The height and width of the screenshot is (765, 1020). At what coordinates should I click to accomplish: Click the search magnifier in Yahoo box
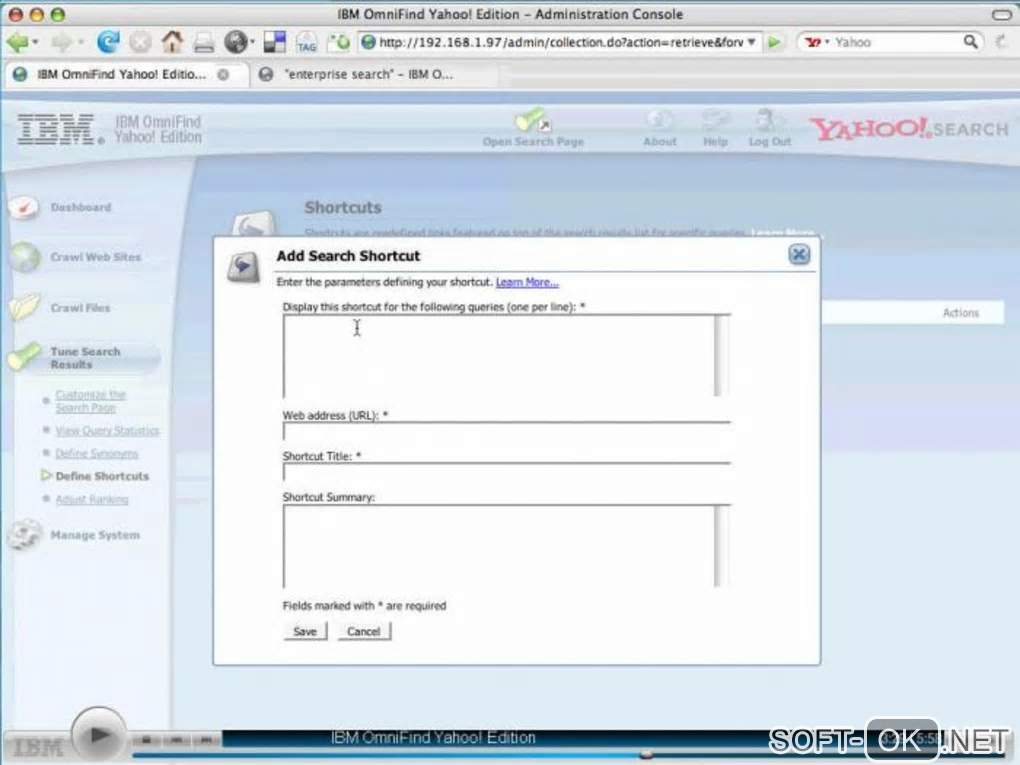pos(970,42)
